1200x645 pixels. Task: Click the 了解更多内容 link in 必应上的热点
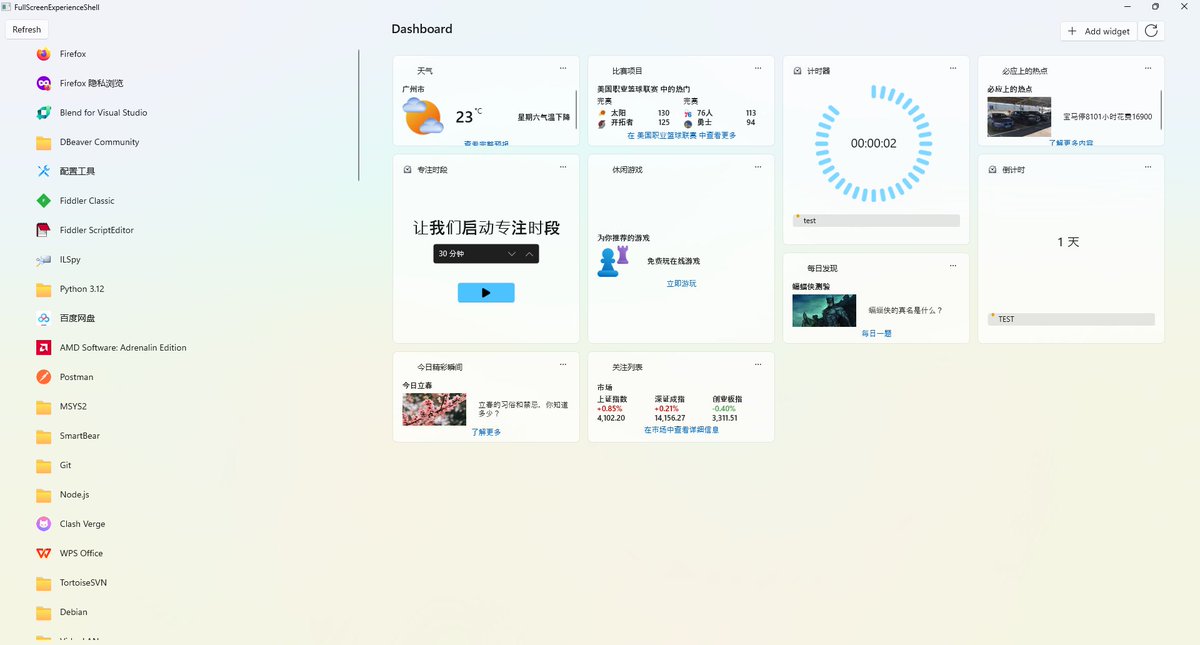pyautogui.click(x=1071, y=143)
